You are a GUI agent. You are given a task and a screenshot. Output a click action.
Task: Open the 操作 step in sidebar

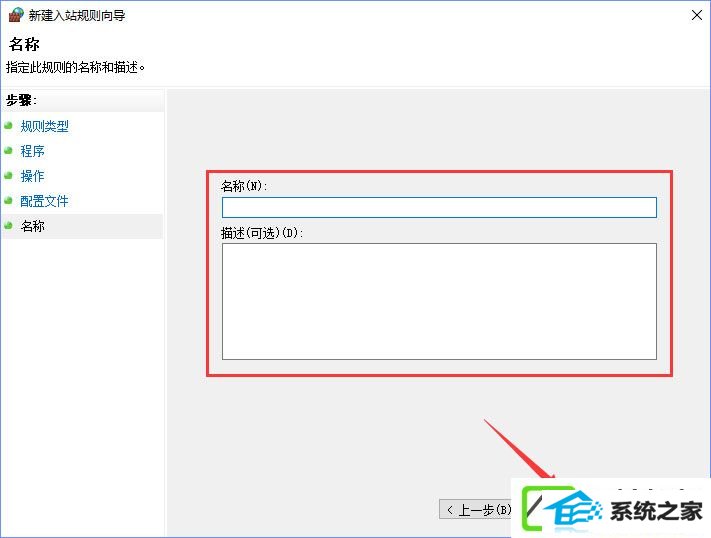[33, 176]
